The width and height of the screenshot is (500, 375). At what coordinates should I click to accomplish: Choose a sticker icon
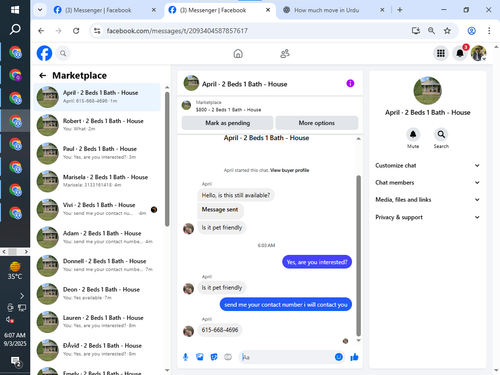pos(214,357)
